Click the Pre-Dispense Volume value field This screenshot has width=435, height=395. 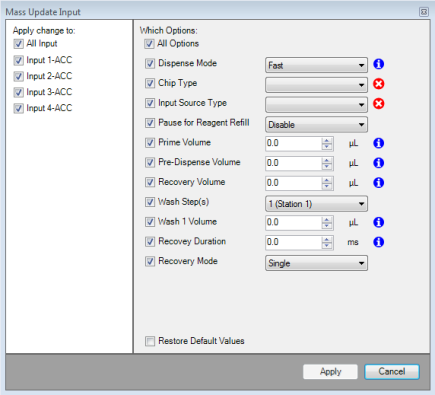294,163
